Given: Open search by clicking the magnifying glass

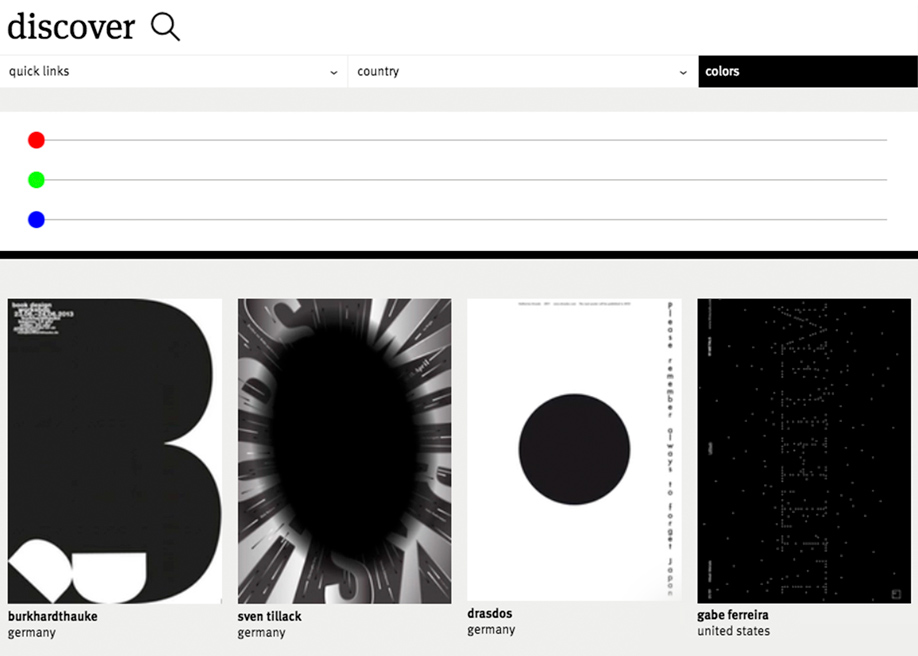Looking at the screenshot, I should [x=163, y=26].
